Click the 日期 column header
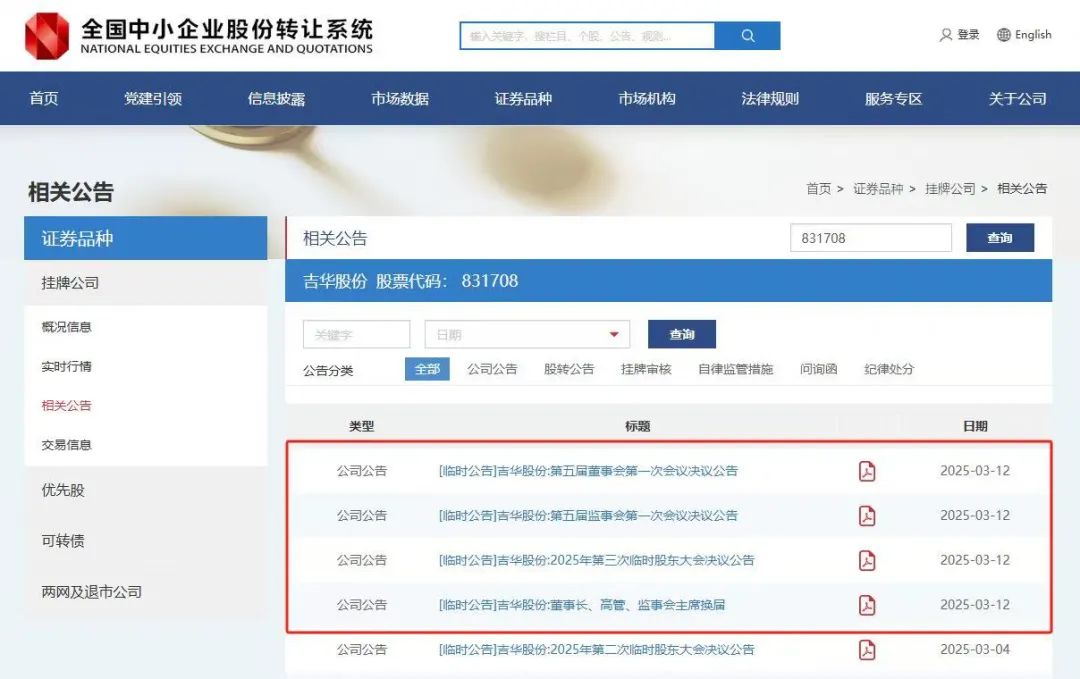 coord(975,426)
